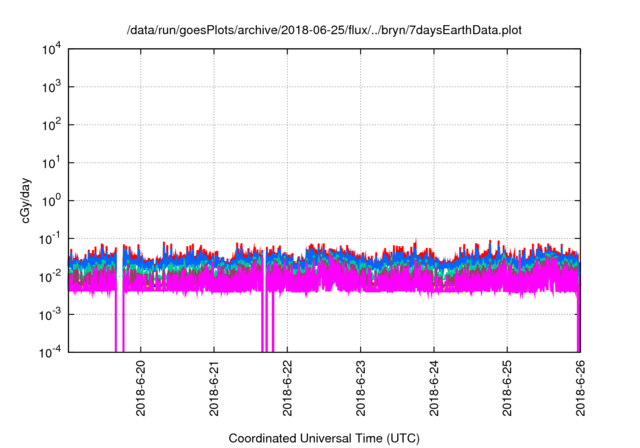The height and width of the screenshot is (448, 640).
Task: Click the 2018-6-21 date tick label
Action: [214, 388]
